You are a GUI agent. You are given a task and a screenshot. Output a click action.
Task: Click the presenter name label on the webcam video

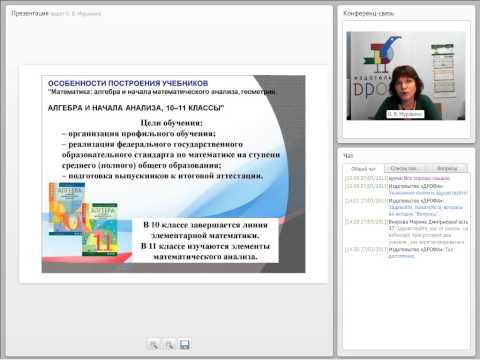(x=405, y=114)
